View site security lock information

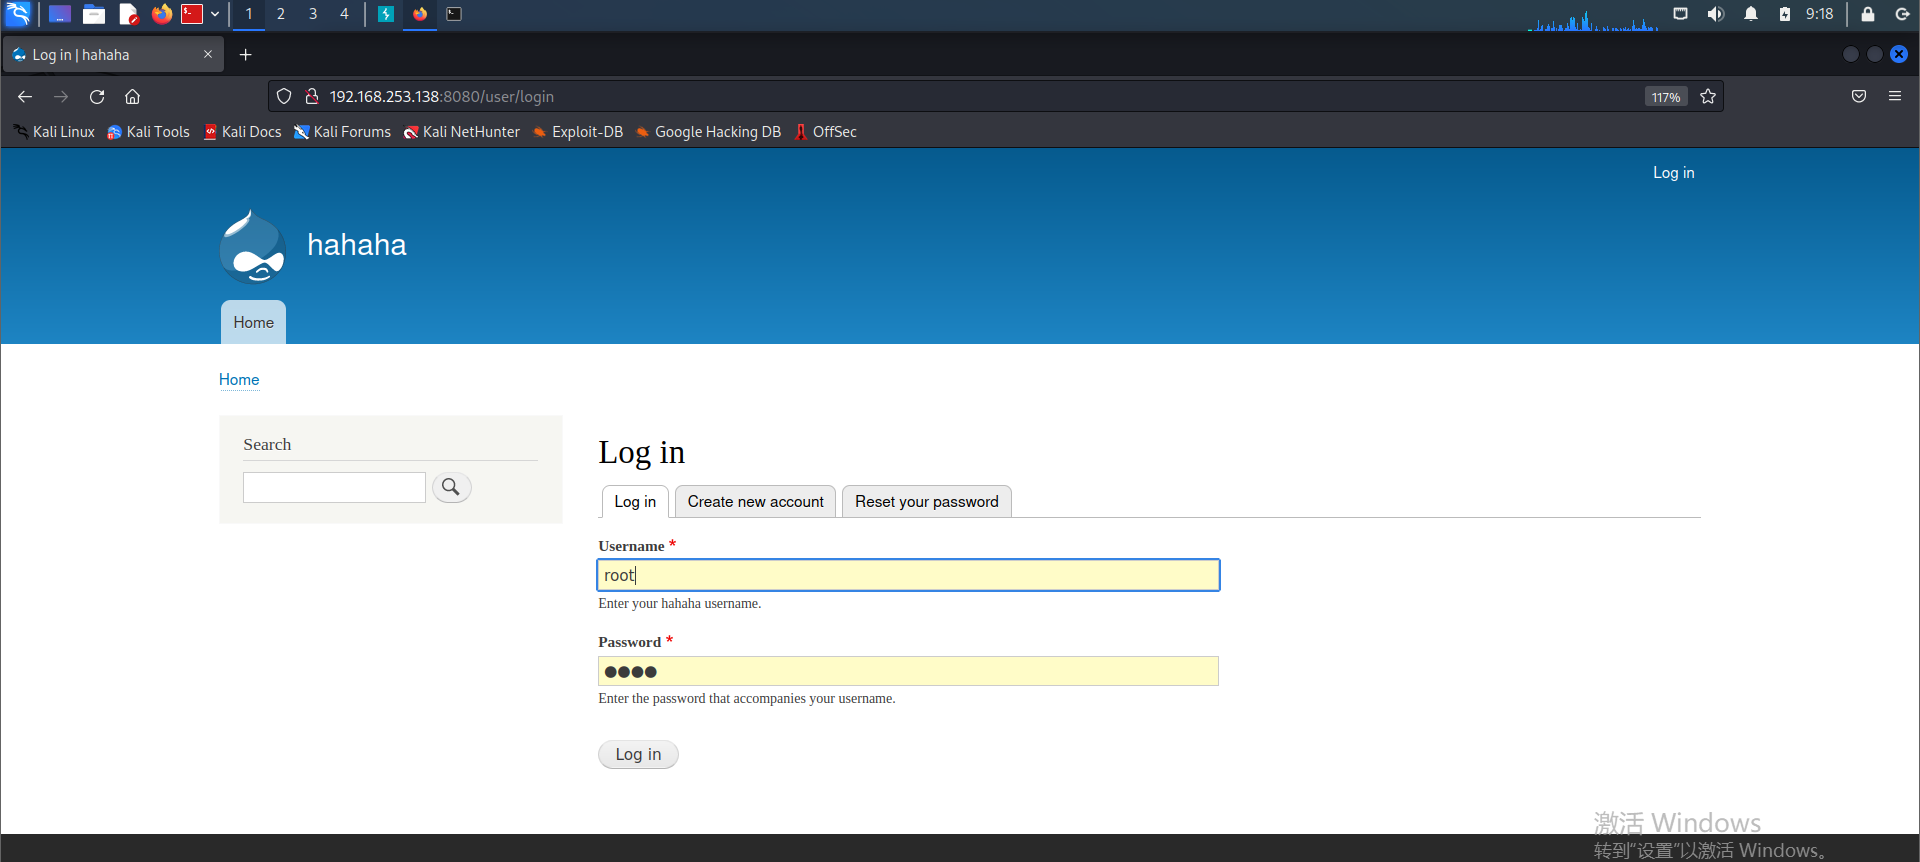point(312,96)
